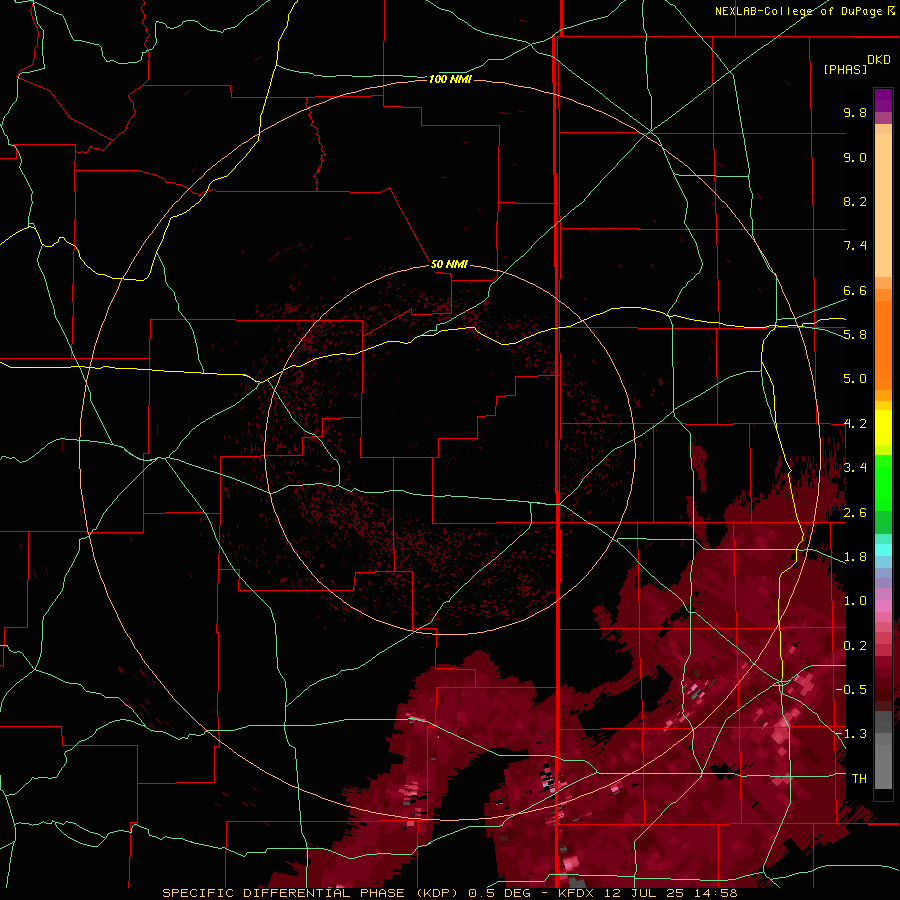Viewport: 900px width, 900px height.
Task: Click the -1.3 legend value
Action: point(851,734)
